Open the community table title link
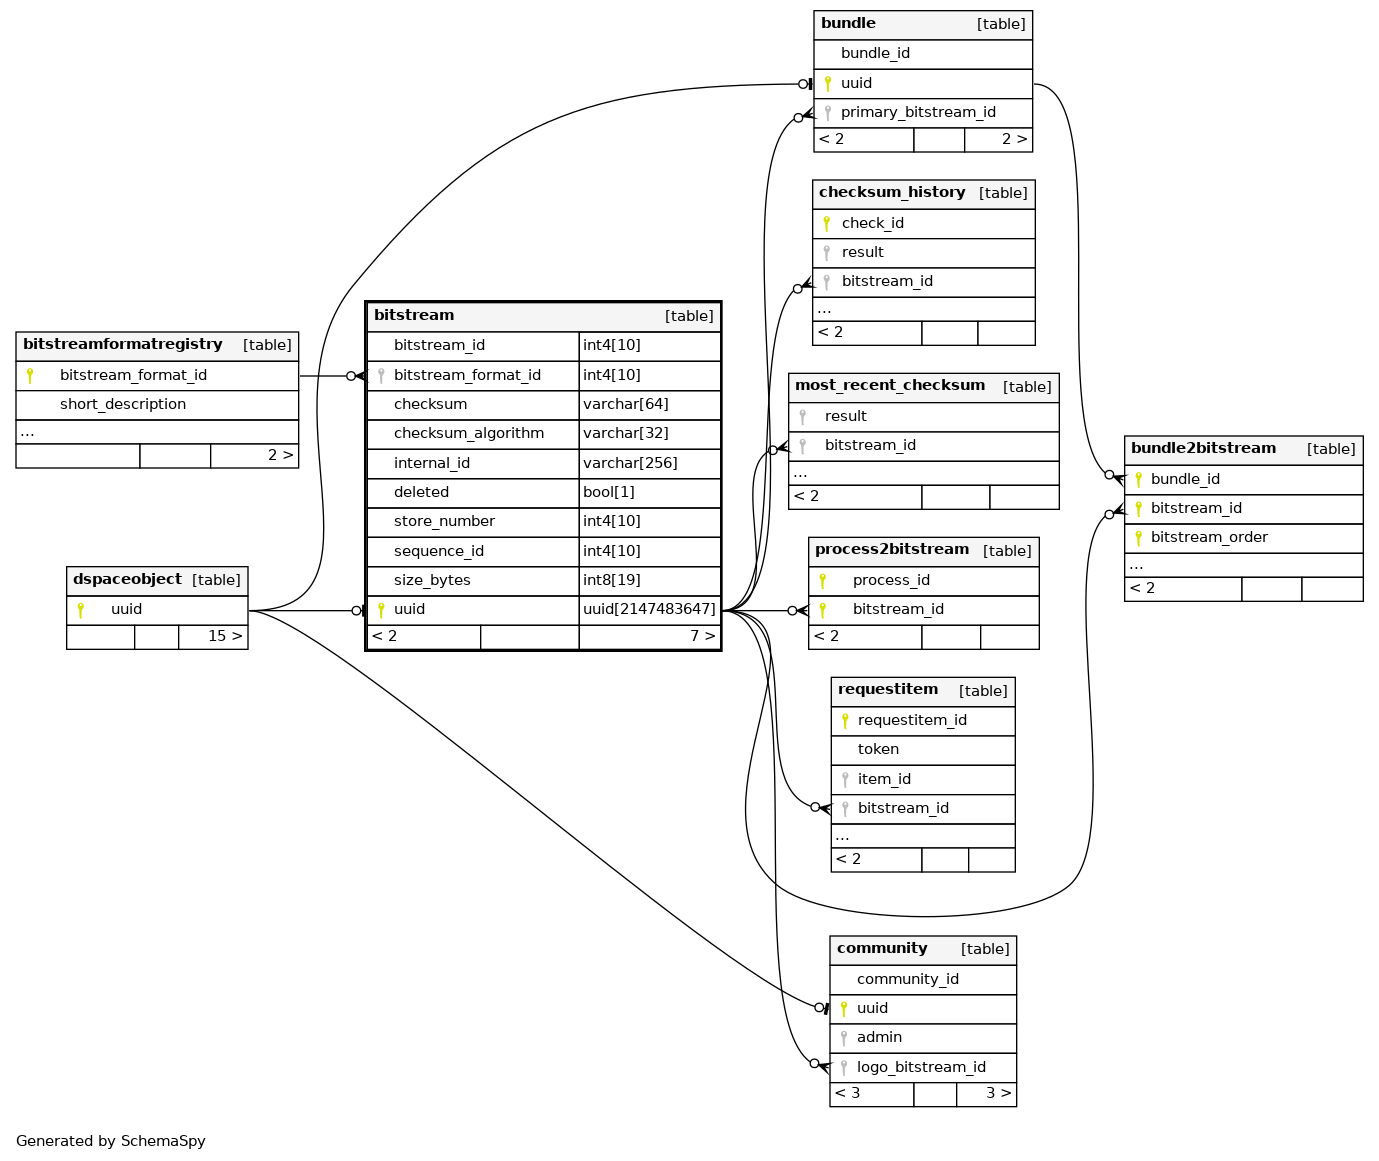This screenshot has height=1161, width=1379. click(x=882, y=949)
